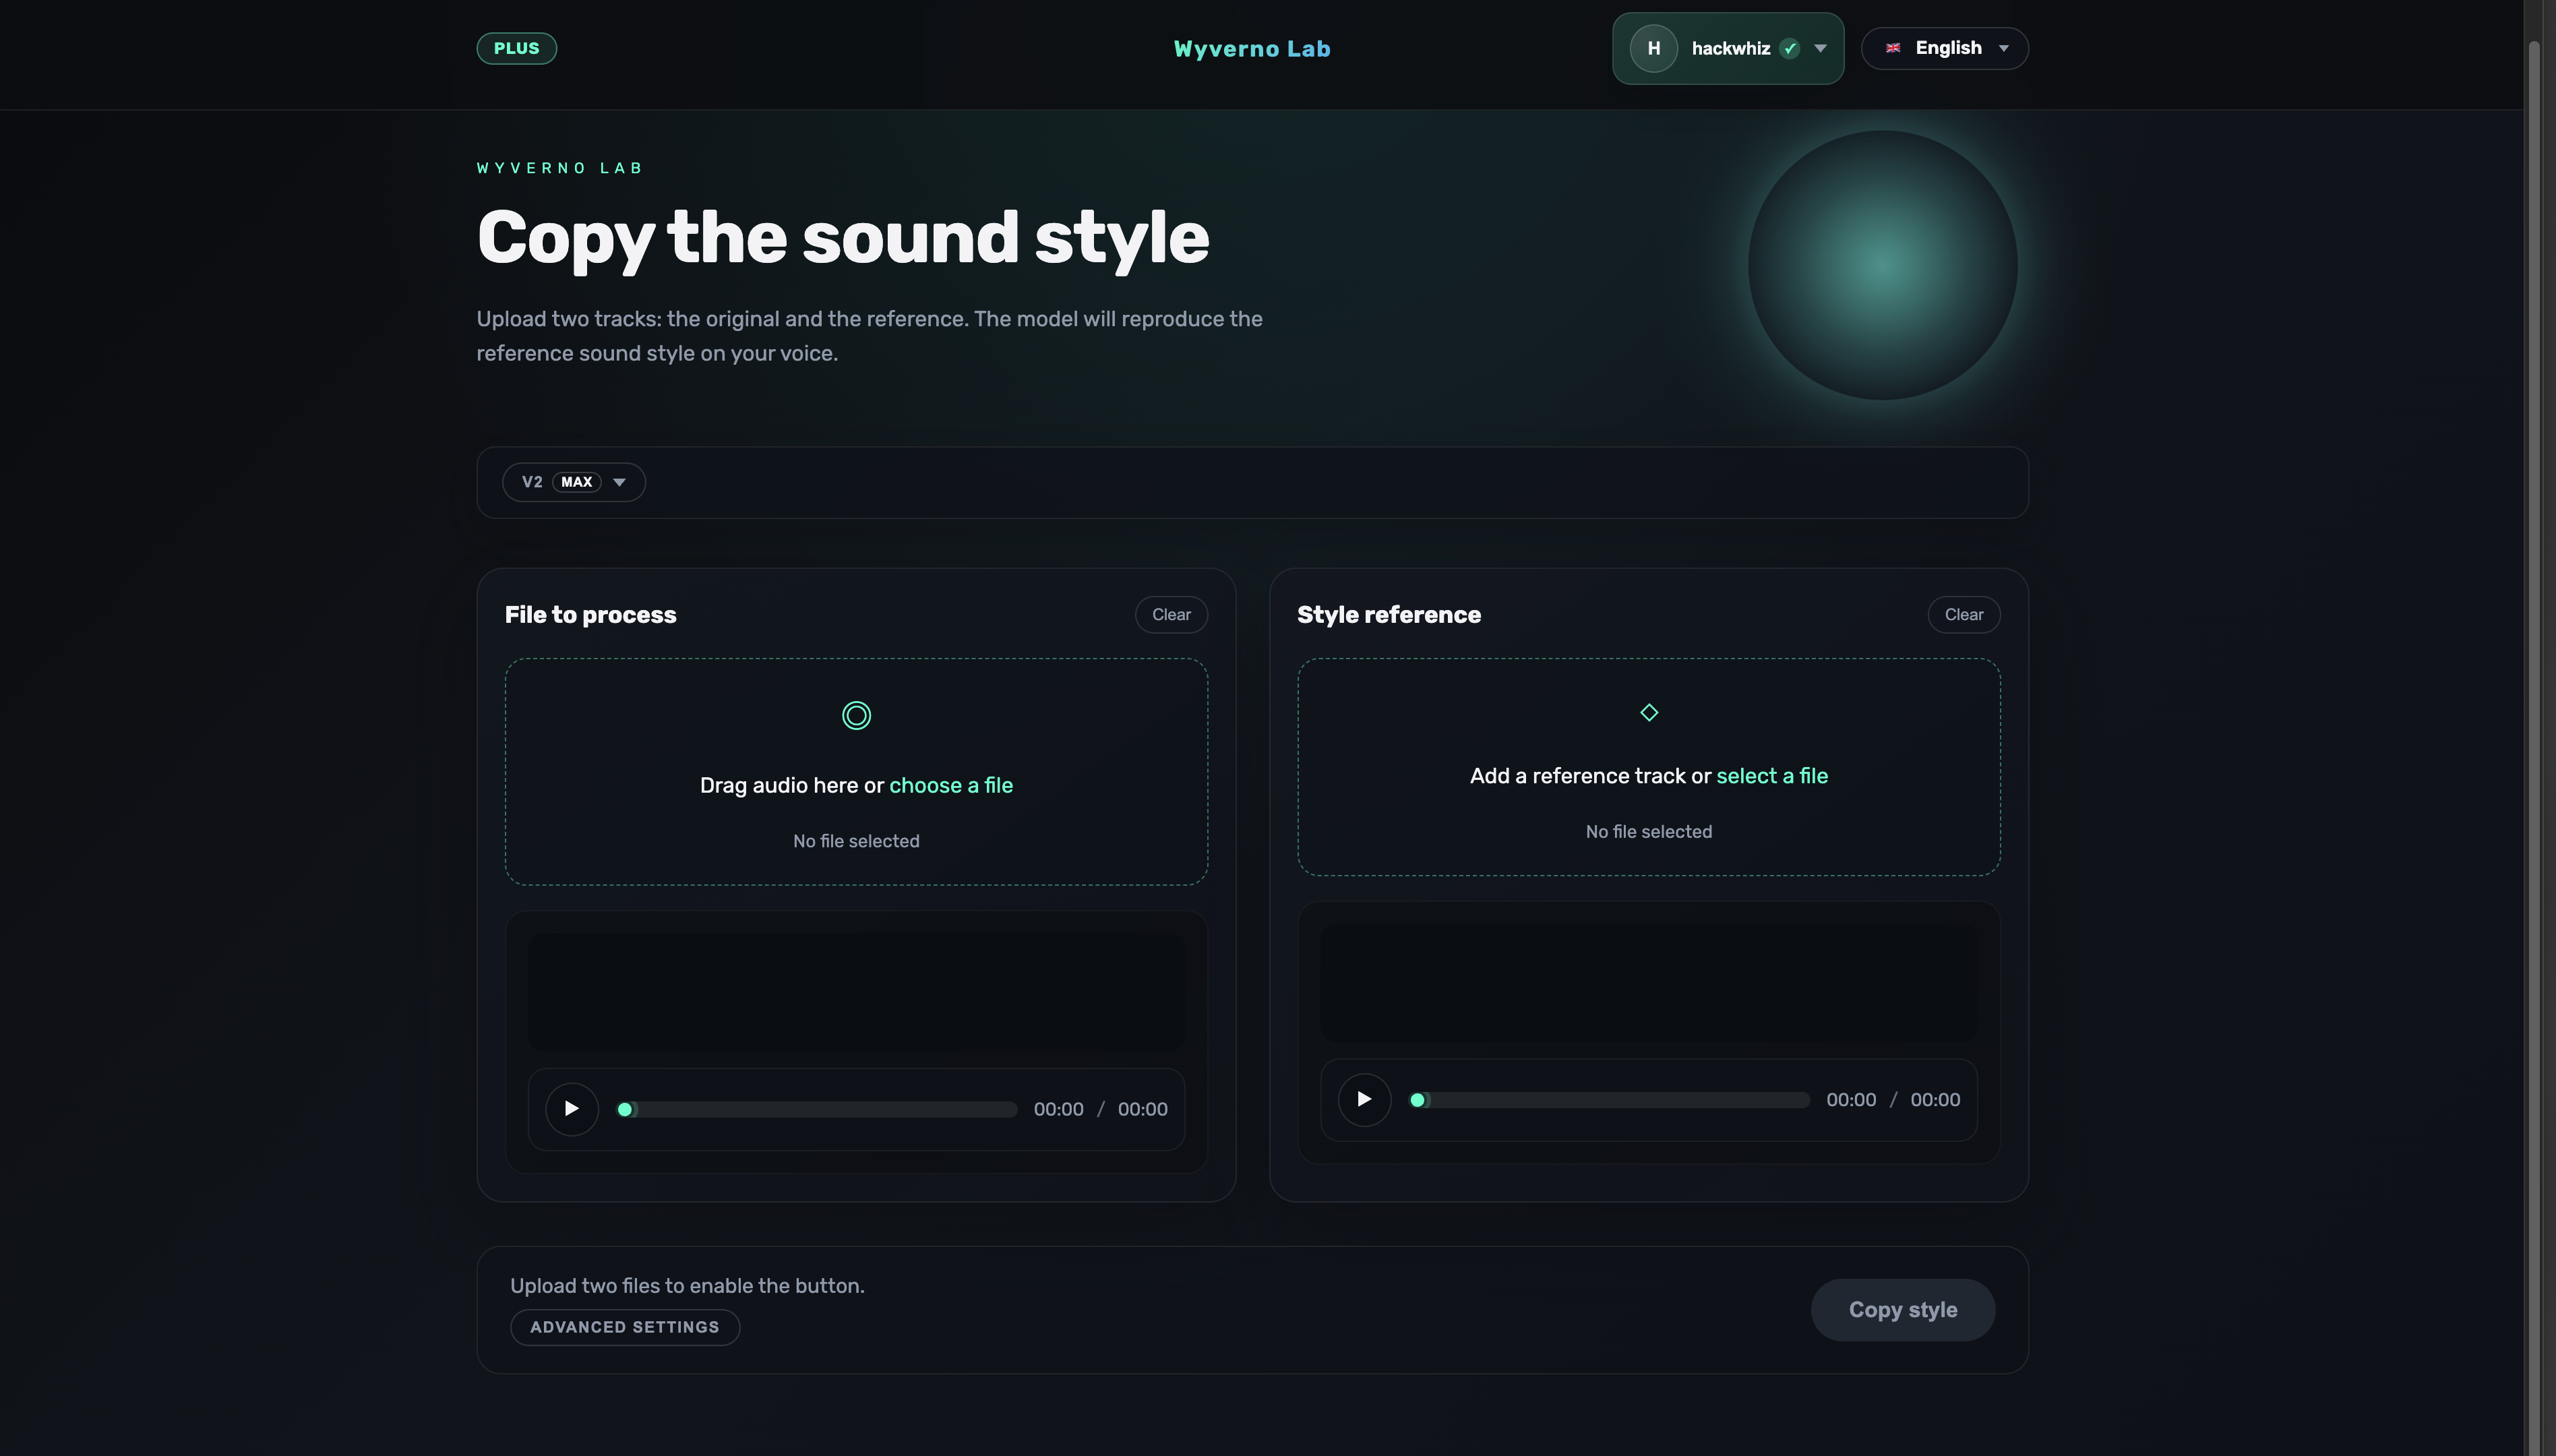Click the 'choose a file' link

950,785
